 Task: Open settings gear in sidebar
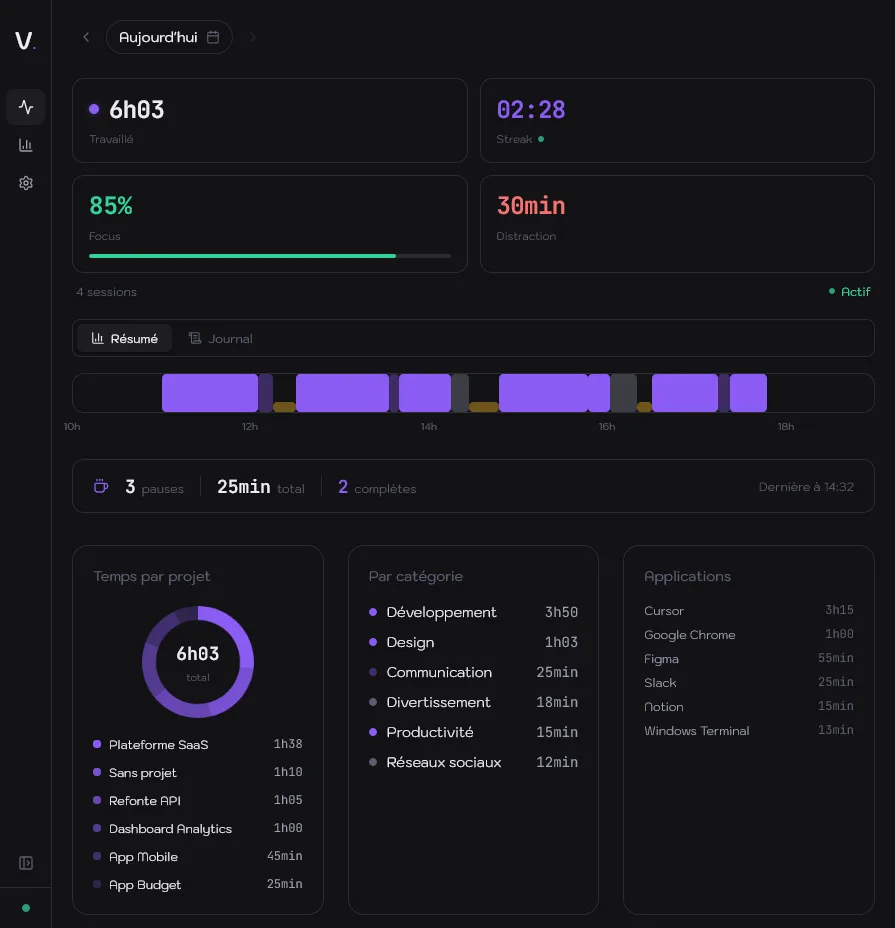click(x=25, y=183)
